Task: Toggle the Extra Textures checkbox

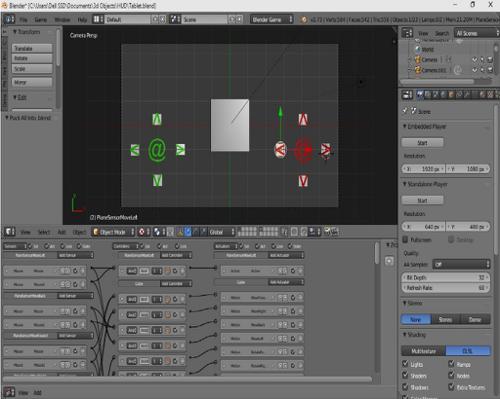Action: (452, 387)
